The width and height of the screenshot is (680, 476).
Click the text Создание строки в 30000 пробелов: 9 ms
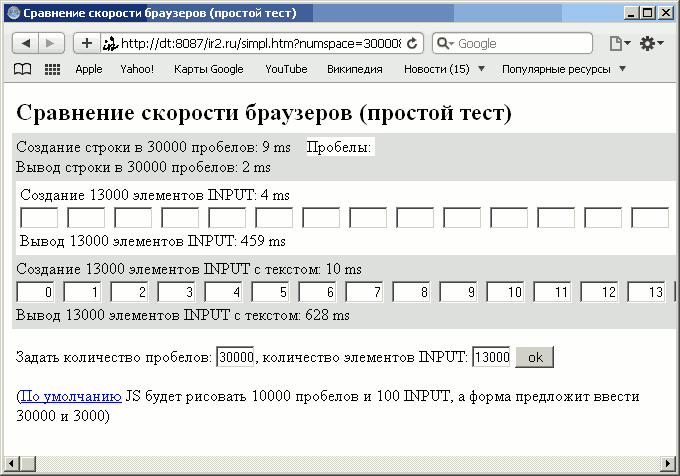153,147
